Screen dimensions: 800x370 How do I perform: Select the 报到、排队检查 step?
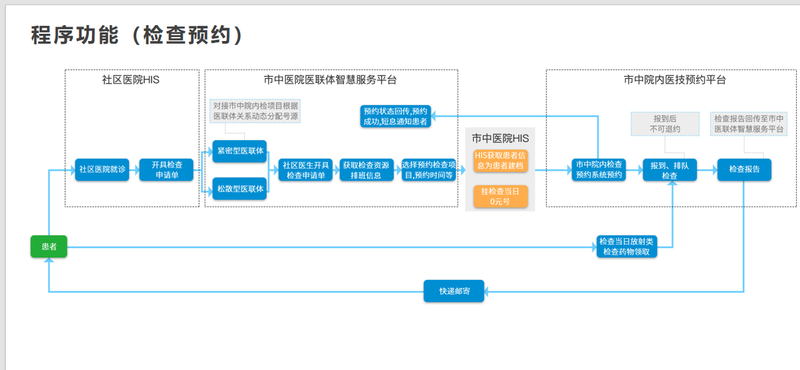670,170
